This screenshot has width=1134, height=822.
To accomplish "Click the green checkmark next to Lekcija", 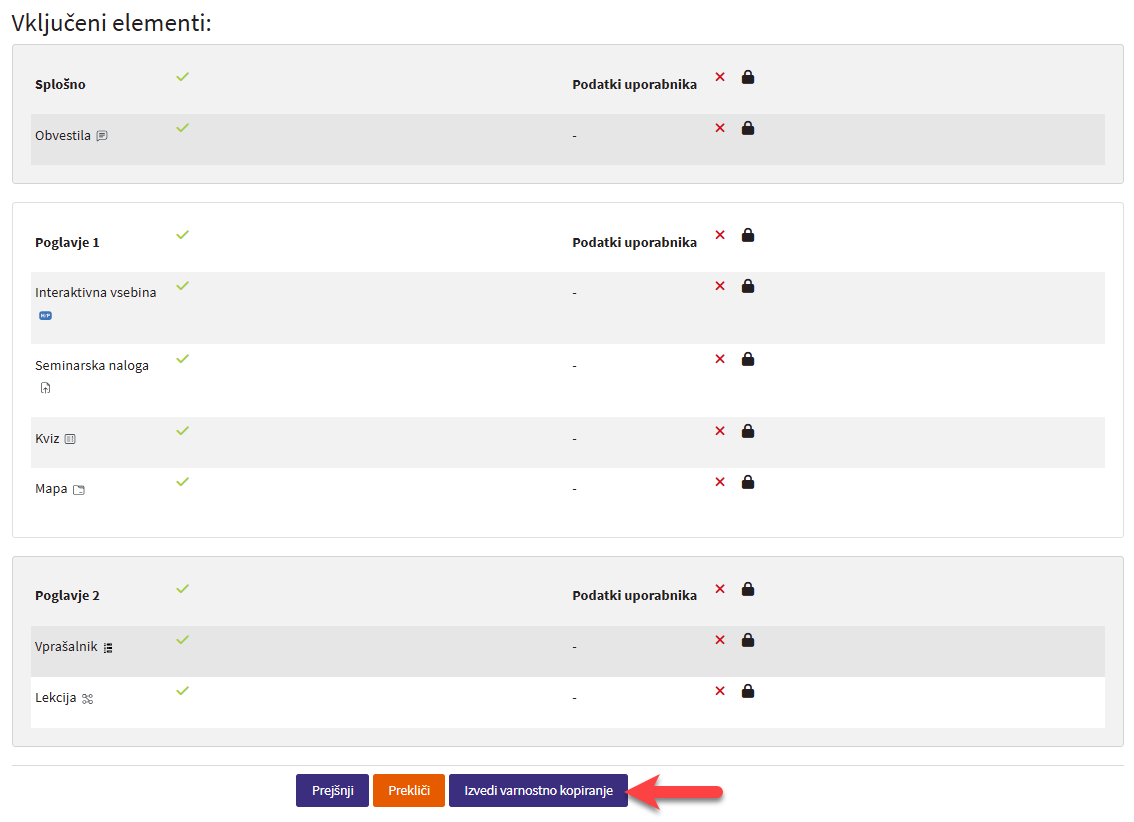I will pyautogui.click(x=182, y=690).
